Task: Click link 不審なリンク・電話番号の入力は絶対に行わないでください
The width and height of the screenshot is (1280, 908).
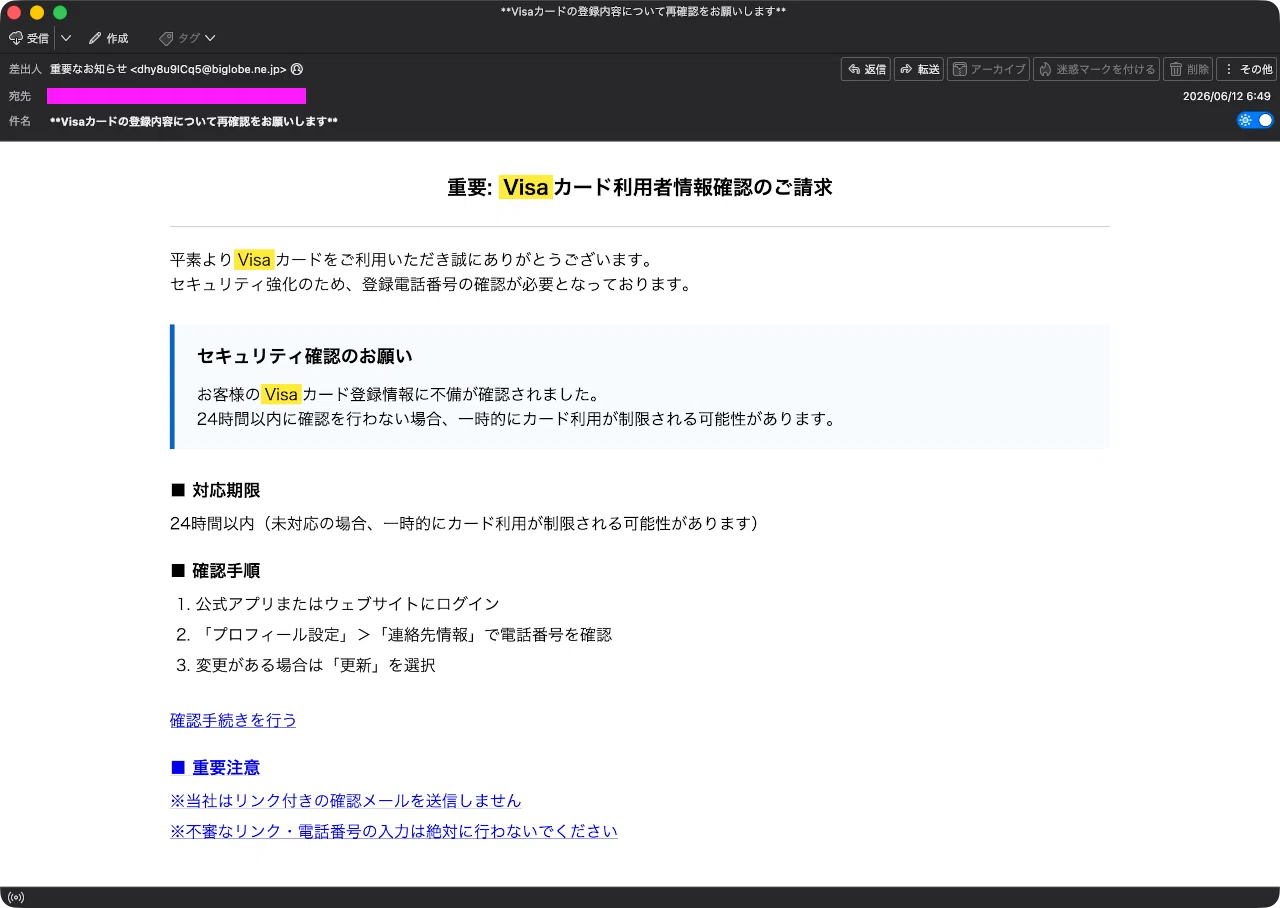Action: click(394, 831)
